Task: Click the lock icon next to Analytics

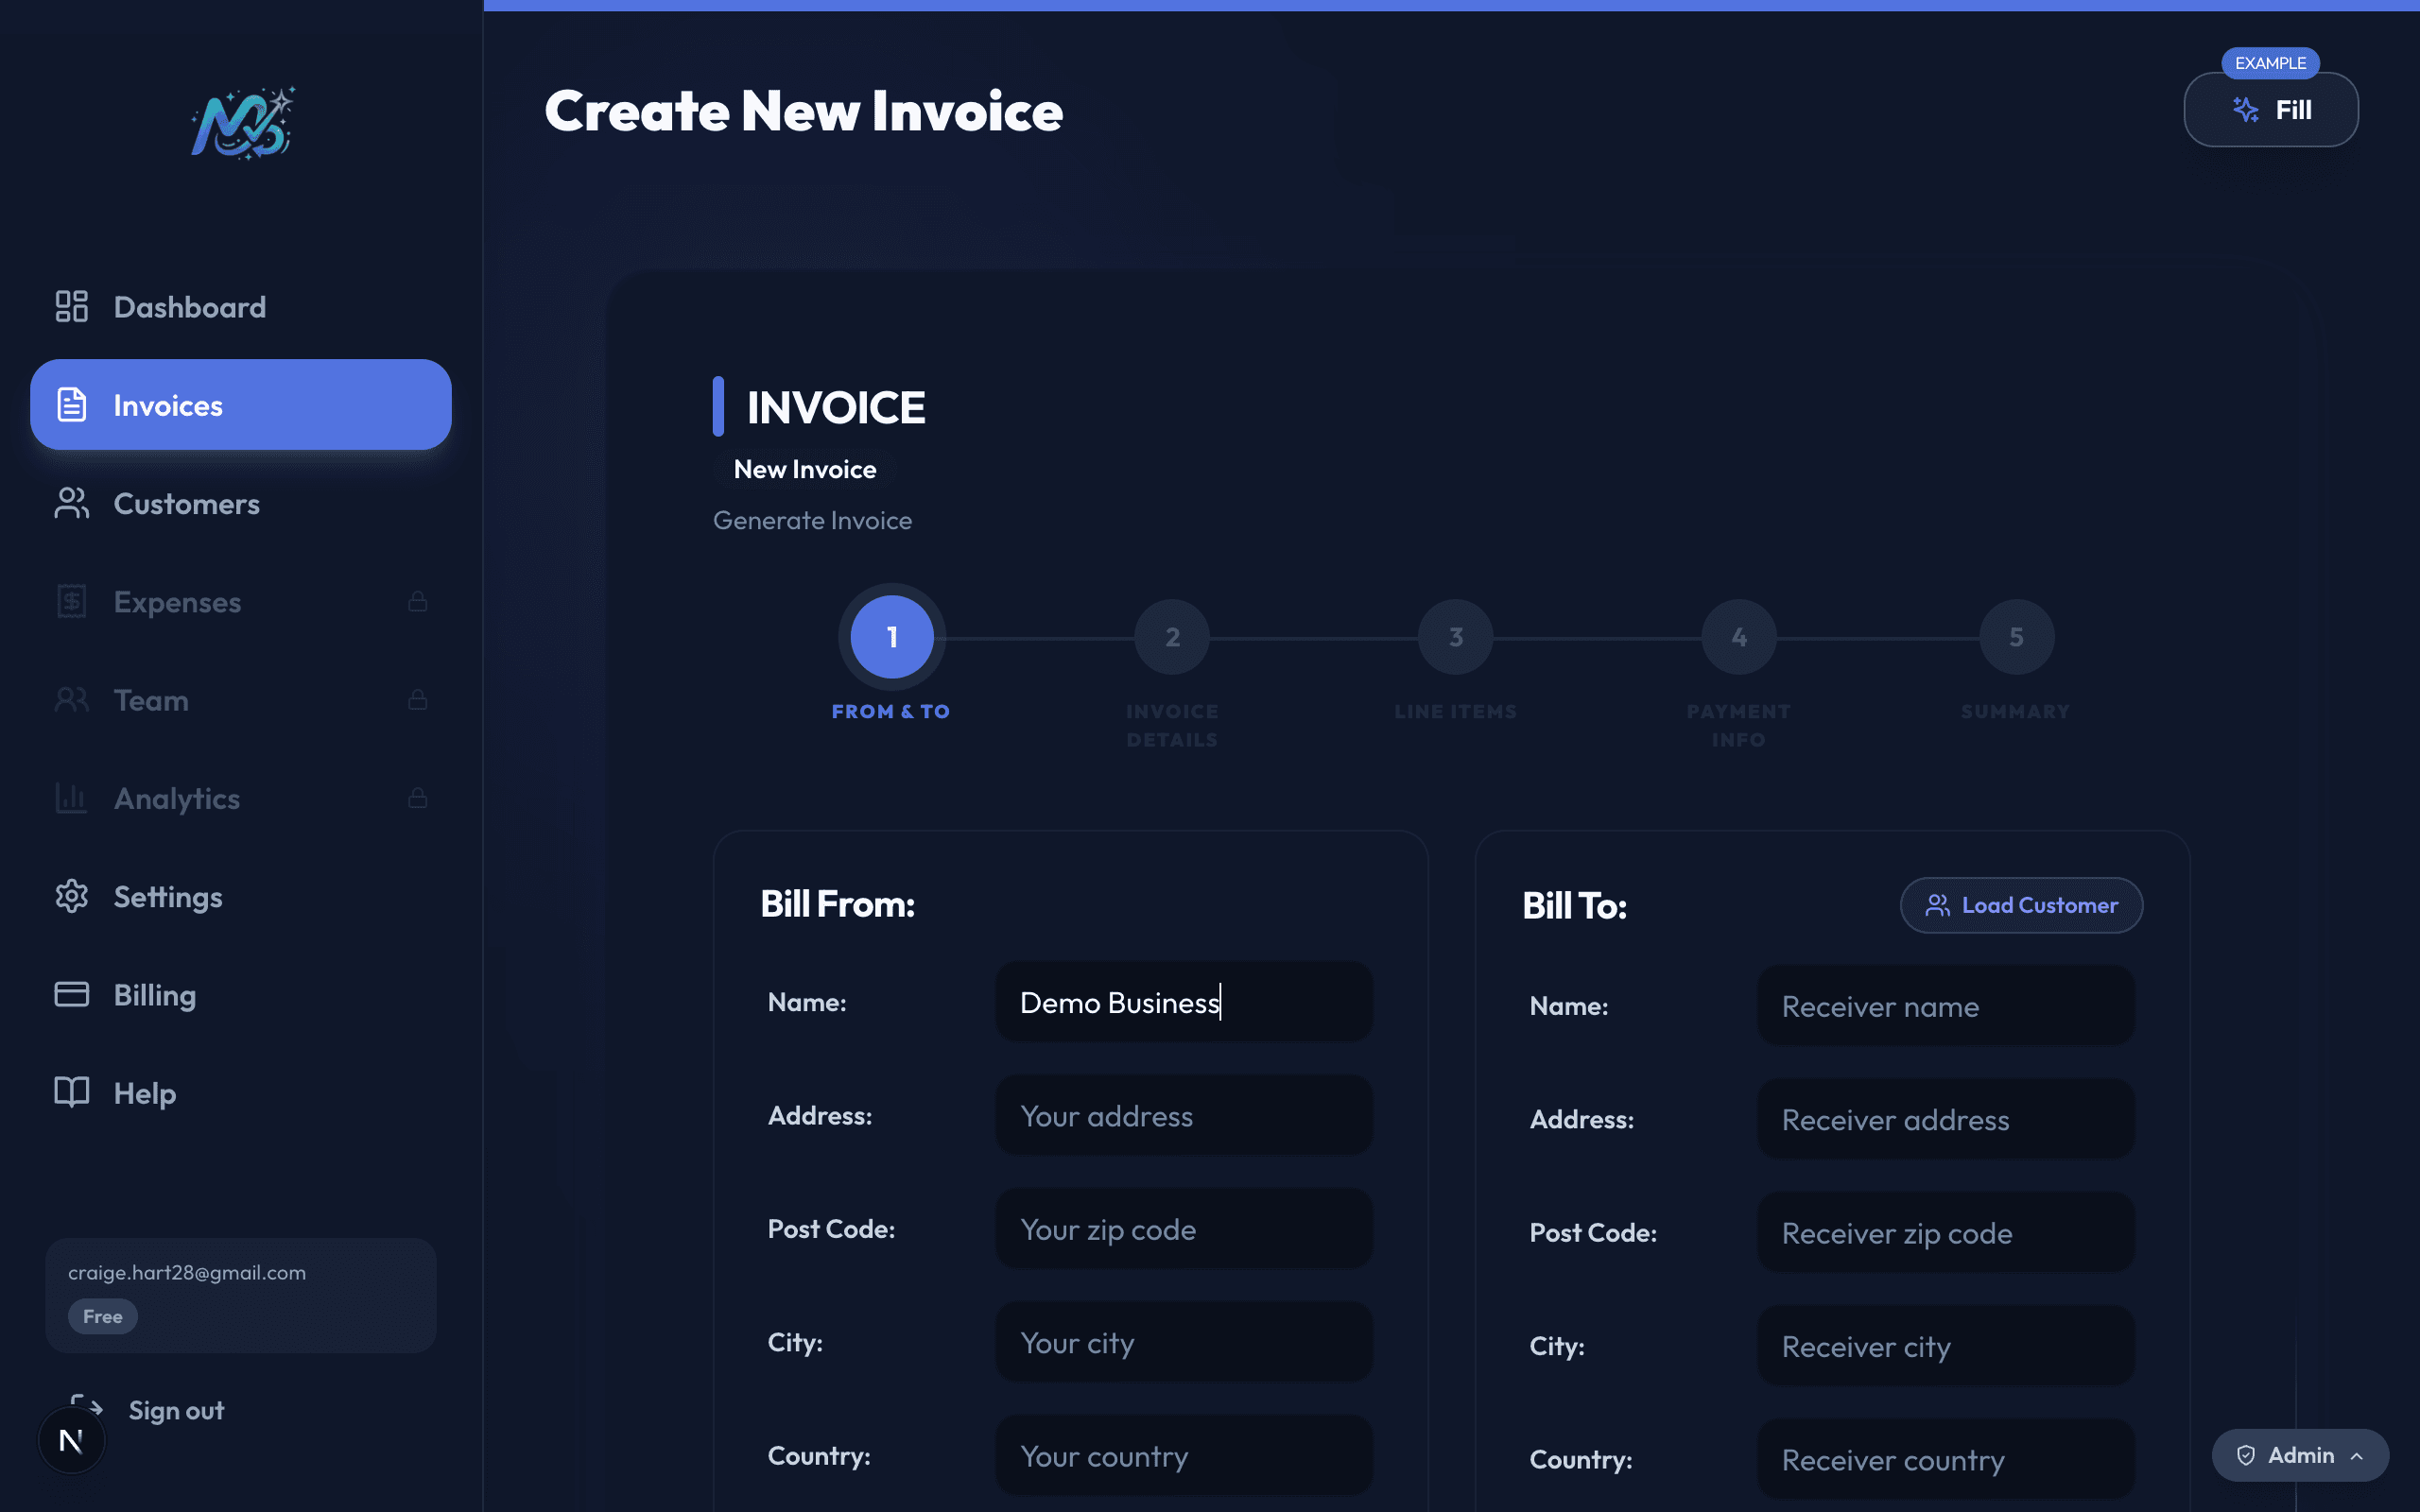Action: pyautogui.click(x=417, y=797)
